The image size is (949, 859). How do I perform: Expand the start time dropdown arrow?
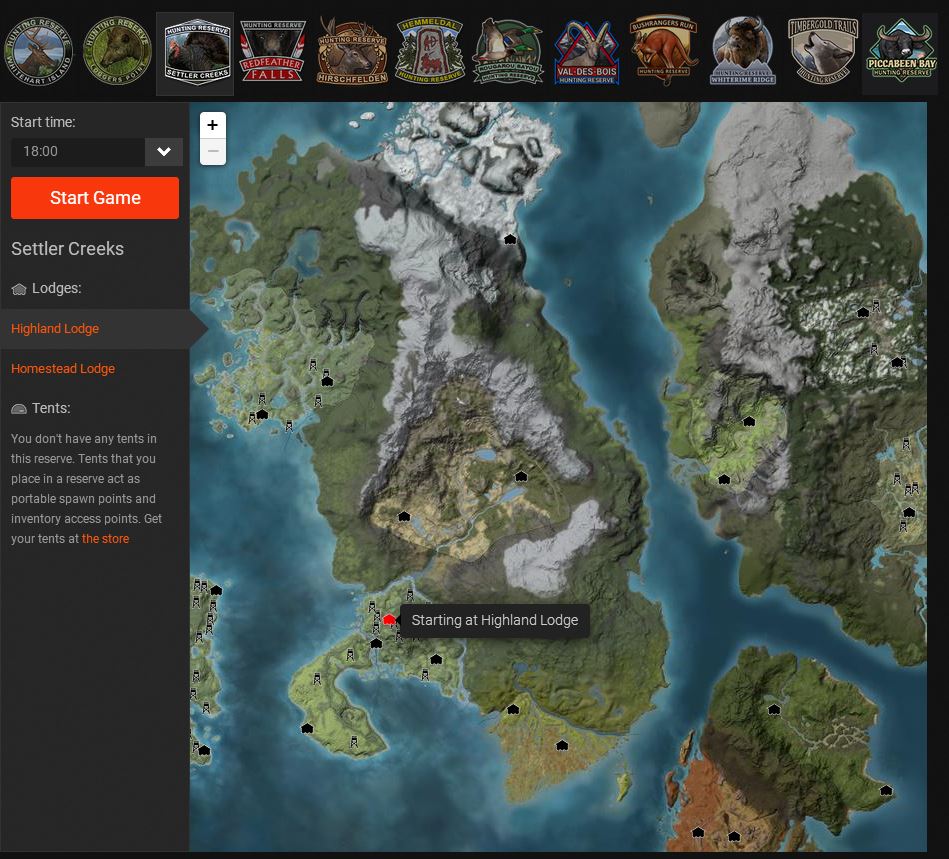(x=164, y=152)
